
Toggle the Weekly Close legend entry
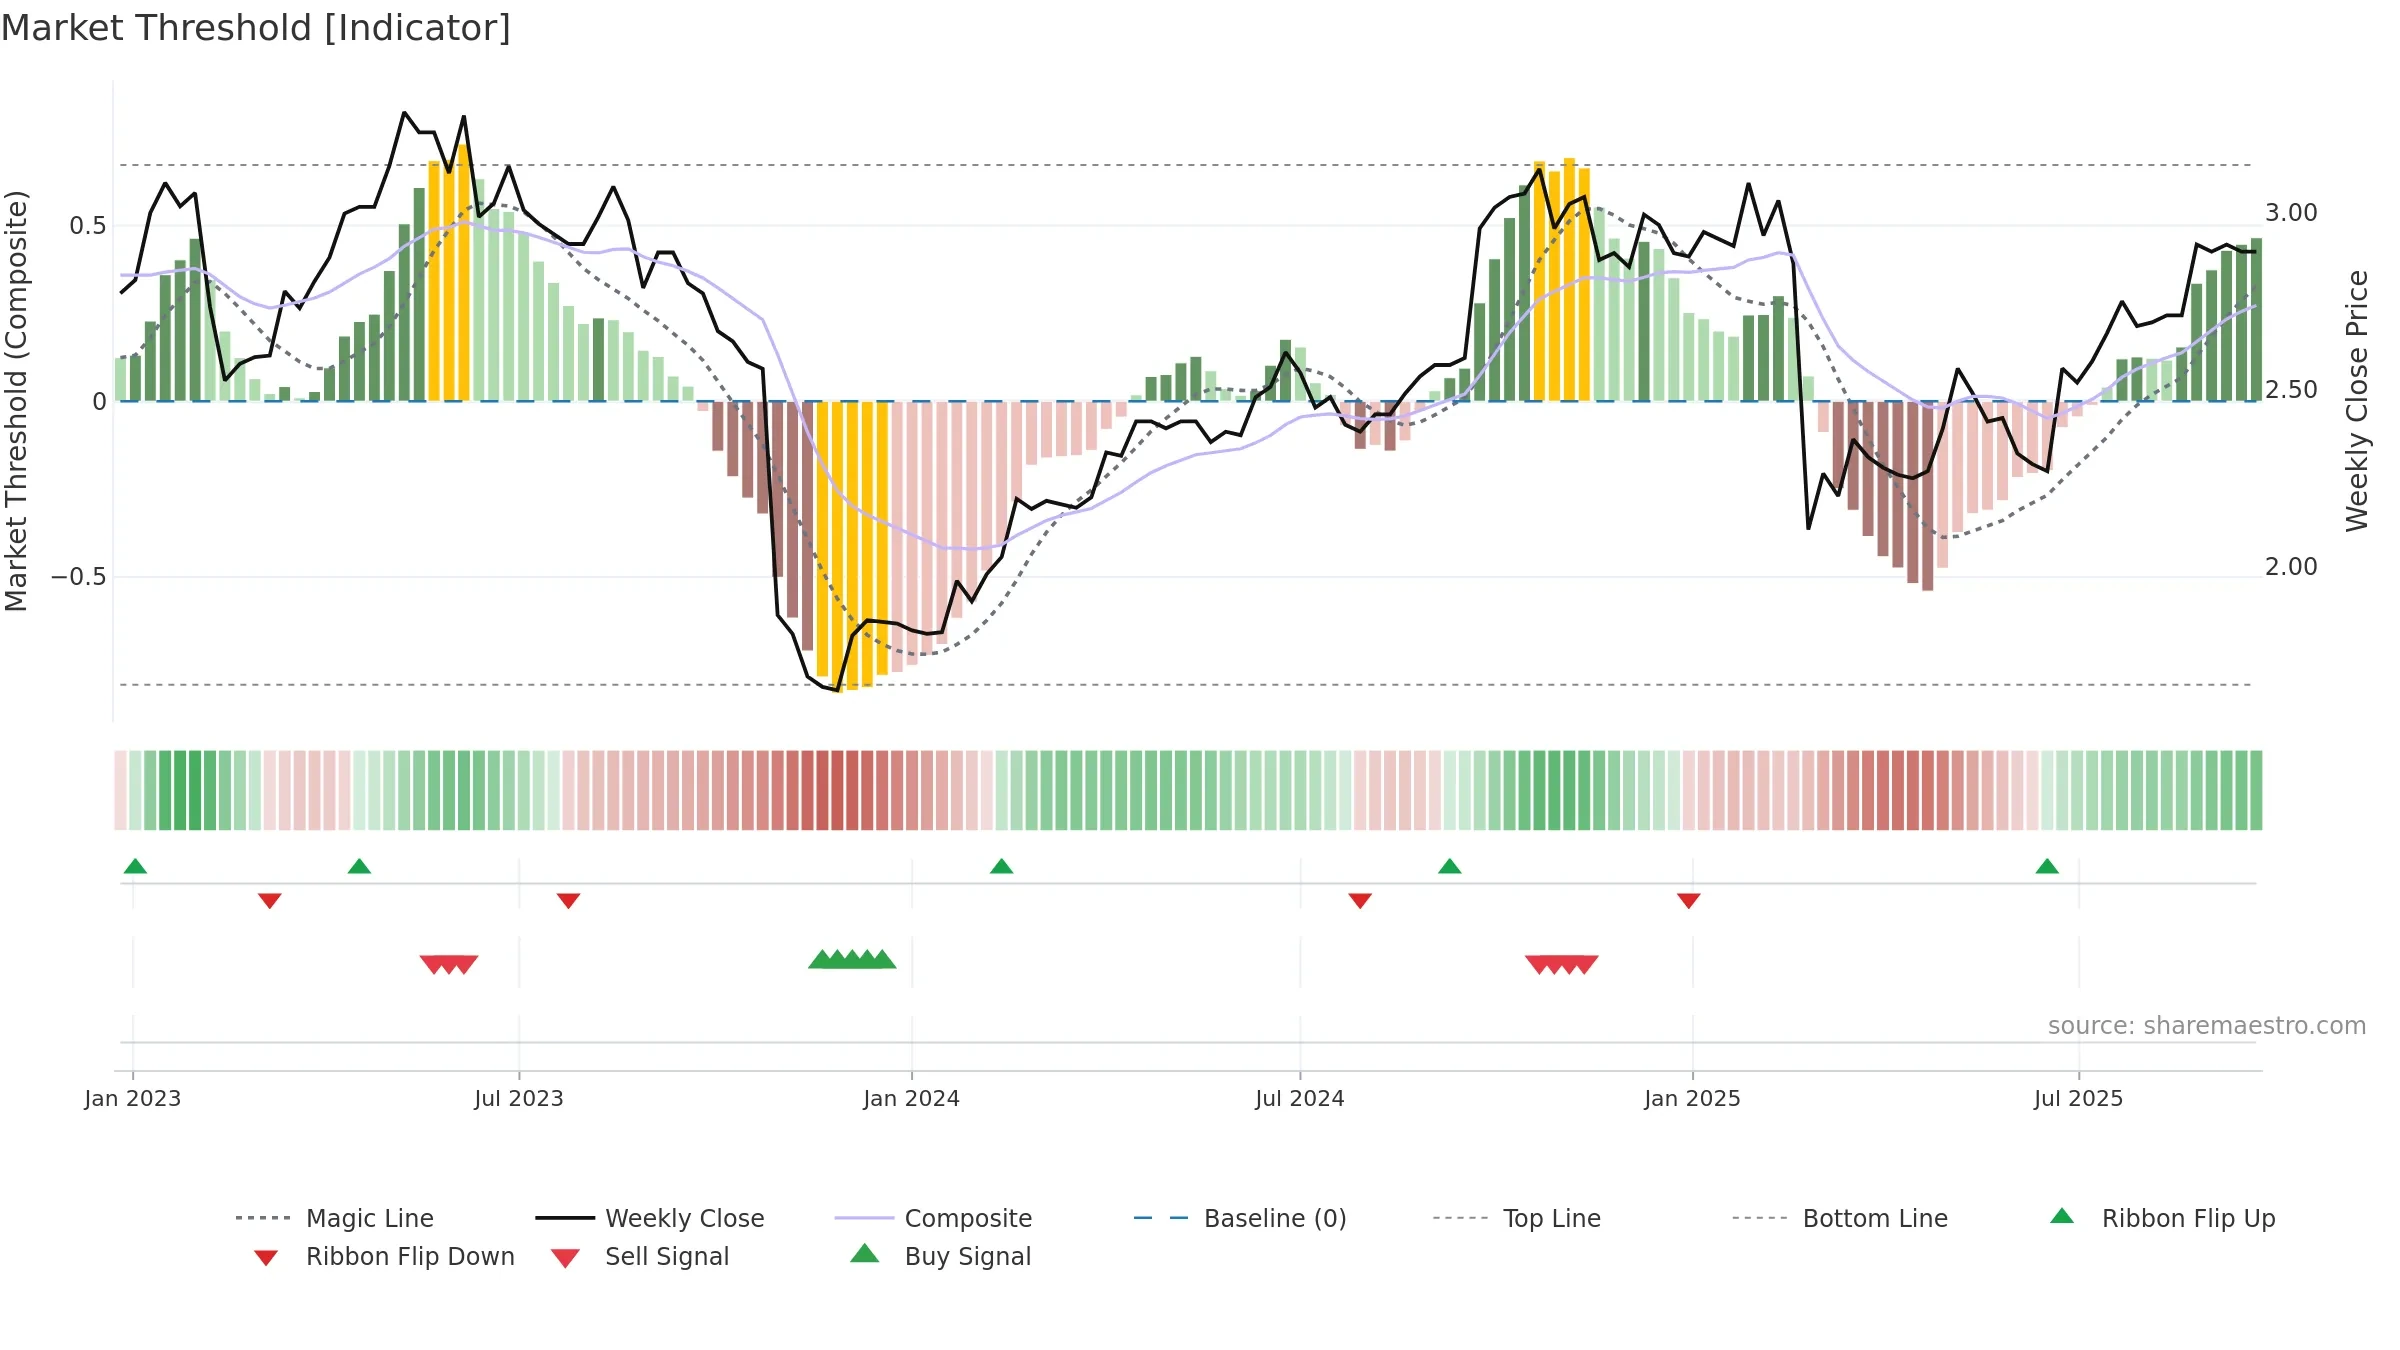coord(650,1218)
